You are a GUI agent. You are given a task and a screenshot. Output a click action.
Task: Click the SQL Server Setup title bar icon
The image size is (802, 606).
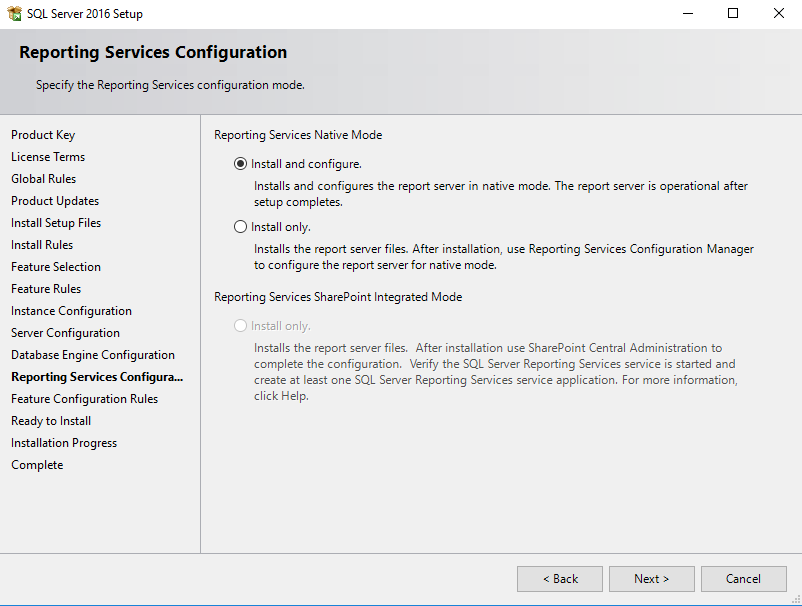coord(15,14)
